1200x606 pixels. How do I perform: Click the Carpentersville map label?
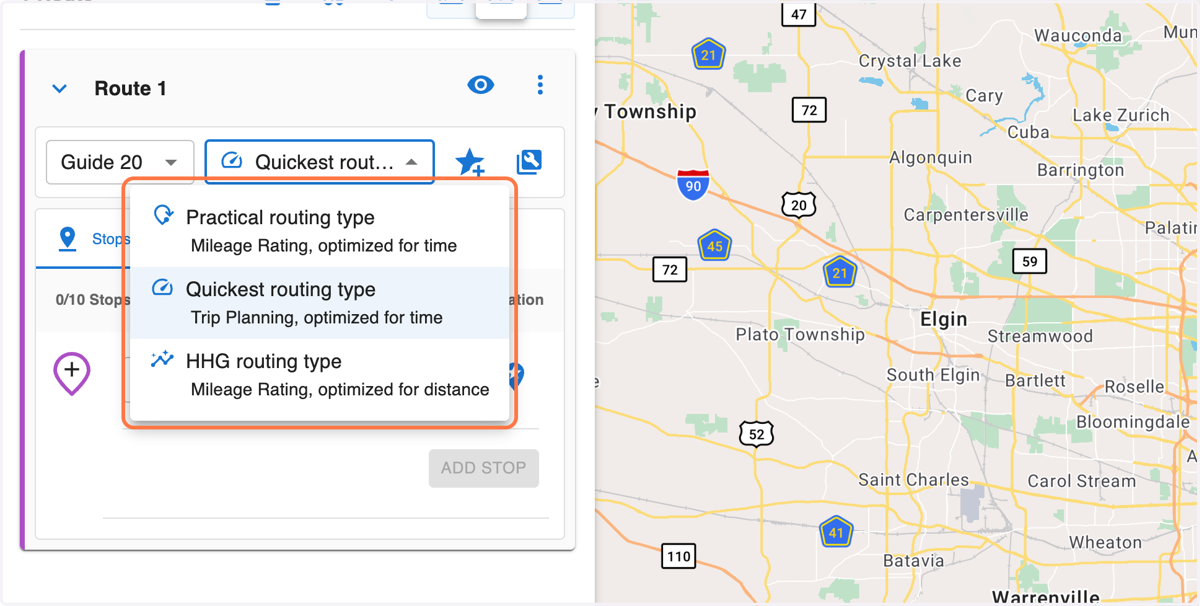(x=966, y=215)
